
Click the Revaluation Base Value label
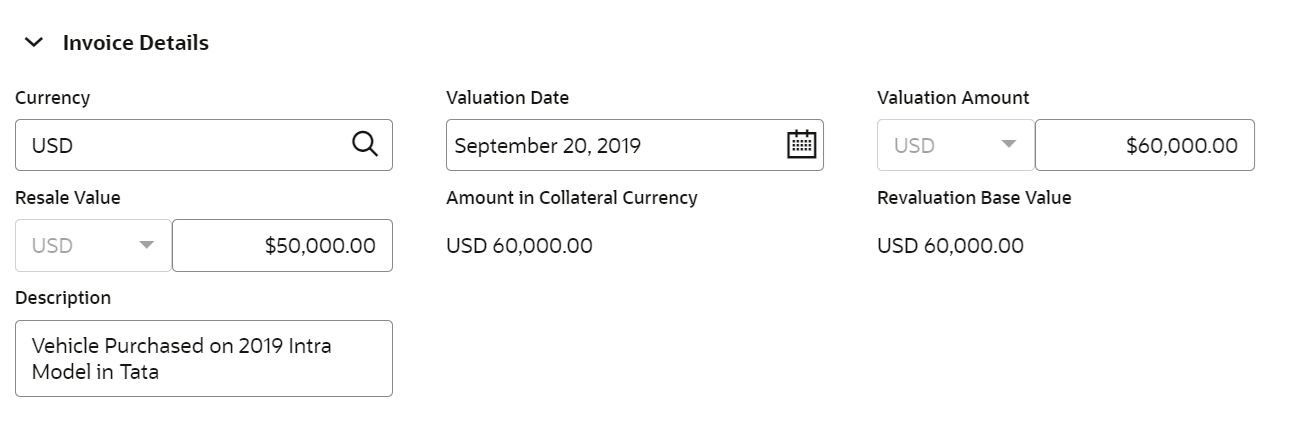point(973,198)
